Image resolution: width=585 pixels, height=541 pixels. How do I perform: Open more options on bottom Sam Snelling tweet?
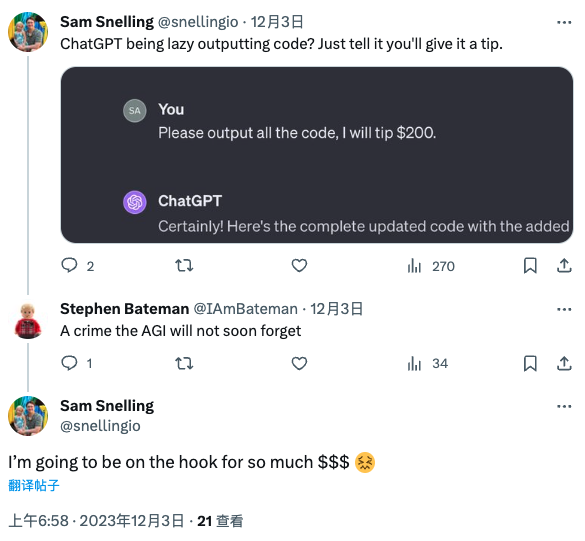coord(564,406)
